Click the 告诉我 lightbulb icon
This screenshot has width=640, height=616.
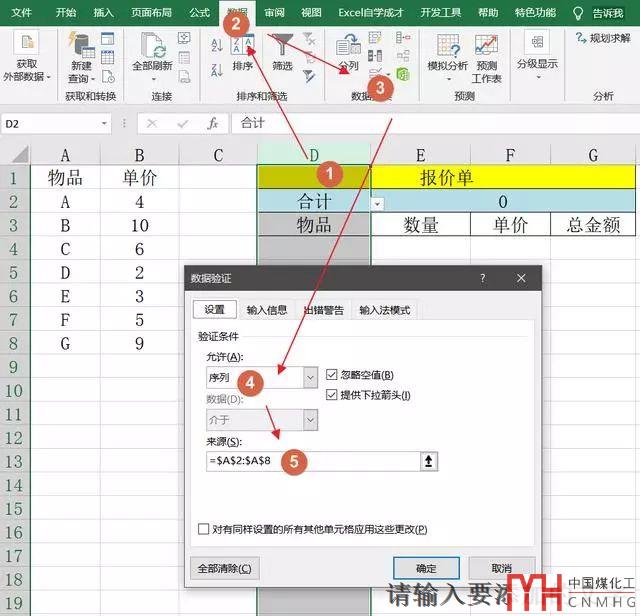click(578, 13)
